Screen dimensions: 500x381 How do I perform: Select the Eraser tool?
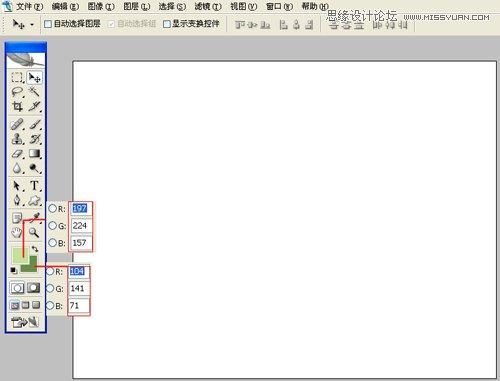[x=17, y=153]
